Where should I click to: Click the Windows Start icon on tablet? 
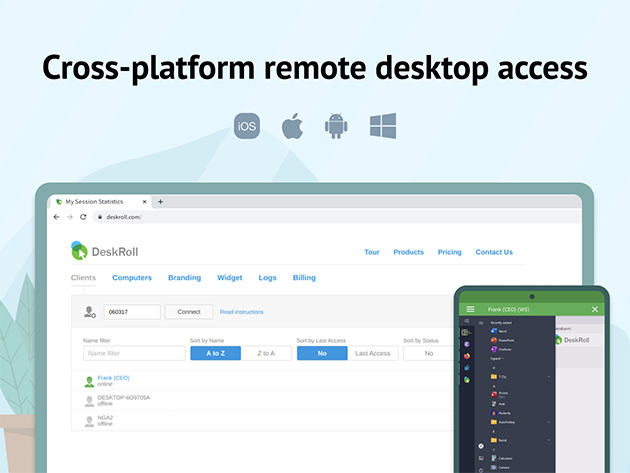(x=467, y=321)
